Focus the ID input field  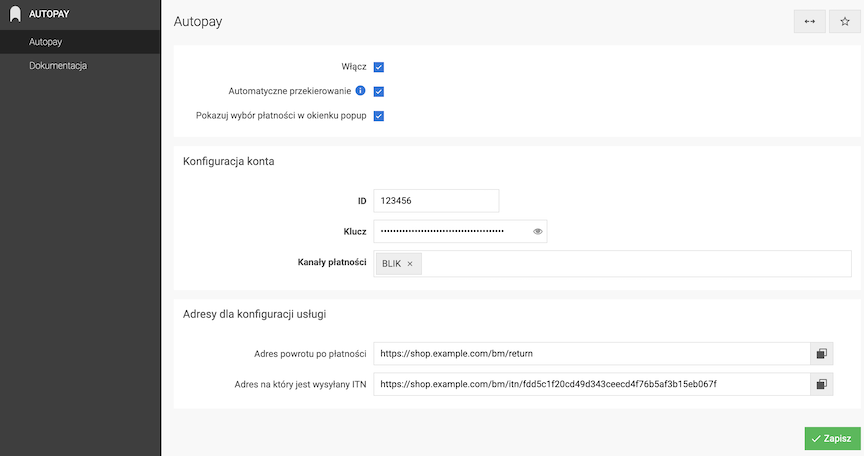click(436, 201)
